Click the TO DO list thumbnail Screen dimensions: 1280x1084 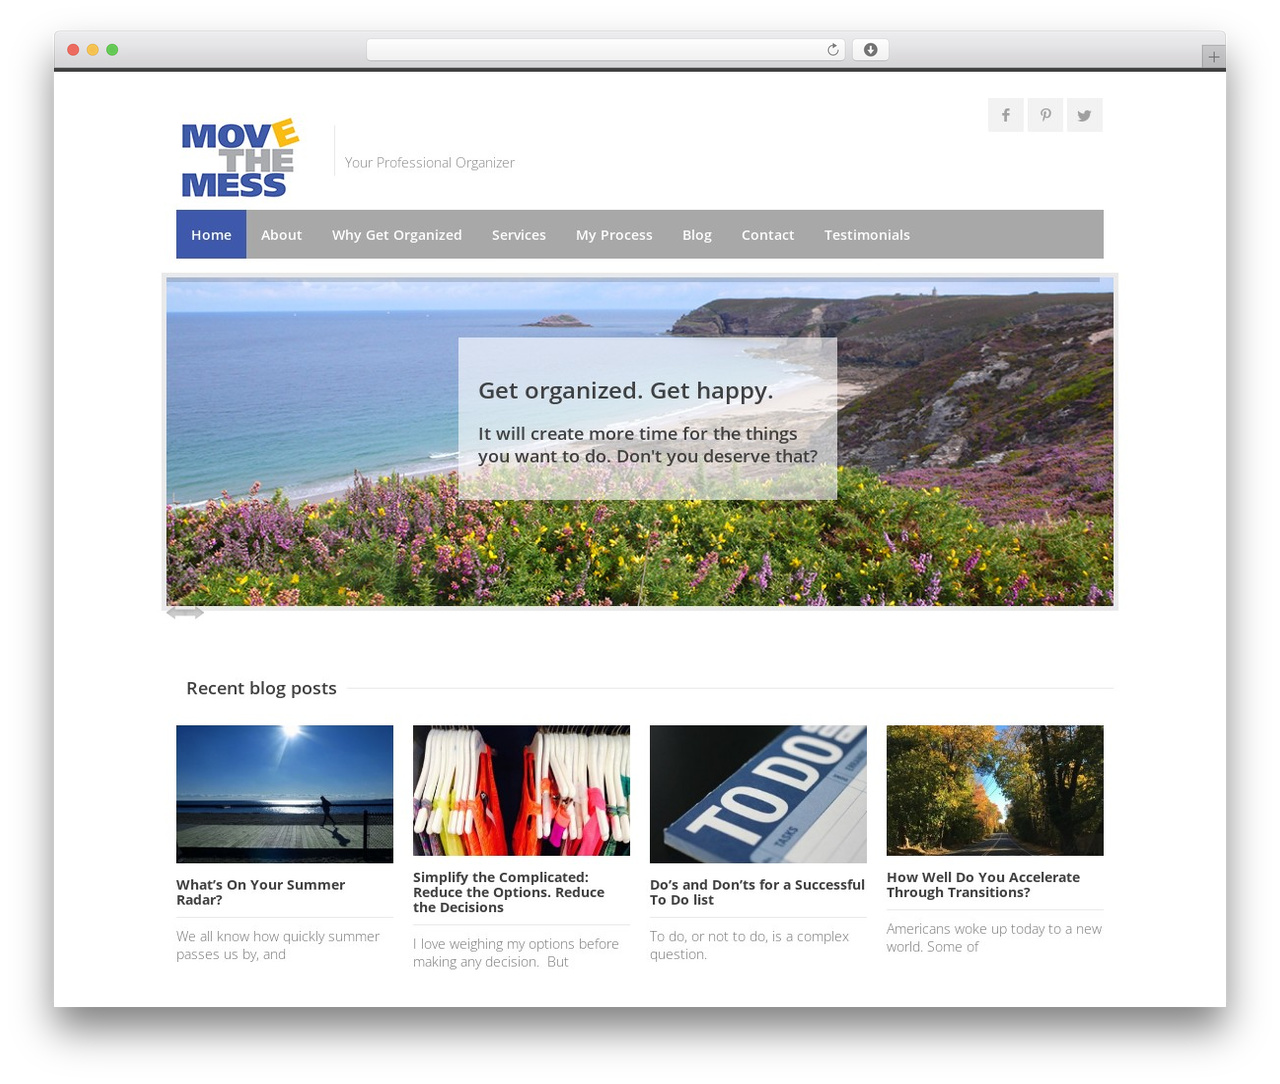point(758,794)
